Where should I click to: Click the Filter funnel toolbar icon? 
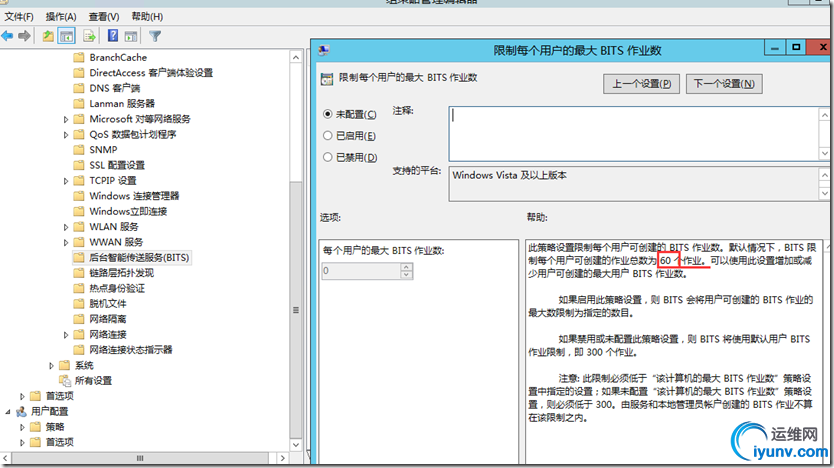155,36
